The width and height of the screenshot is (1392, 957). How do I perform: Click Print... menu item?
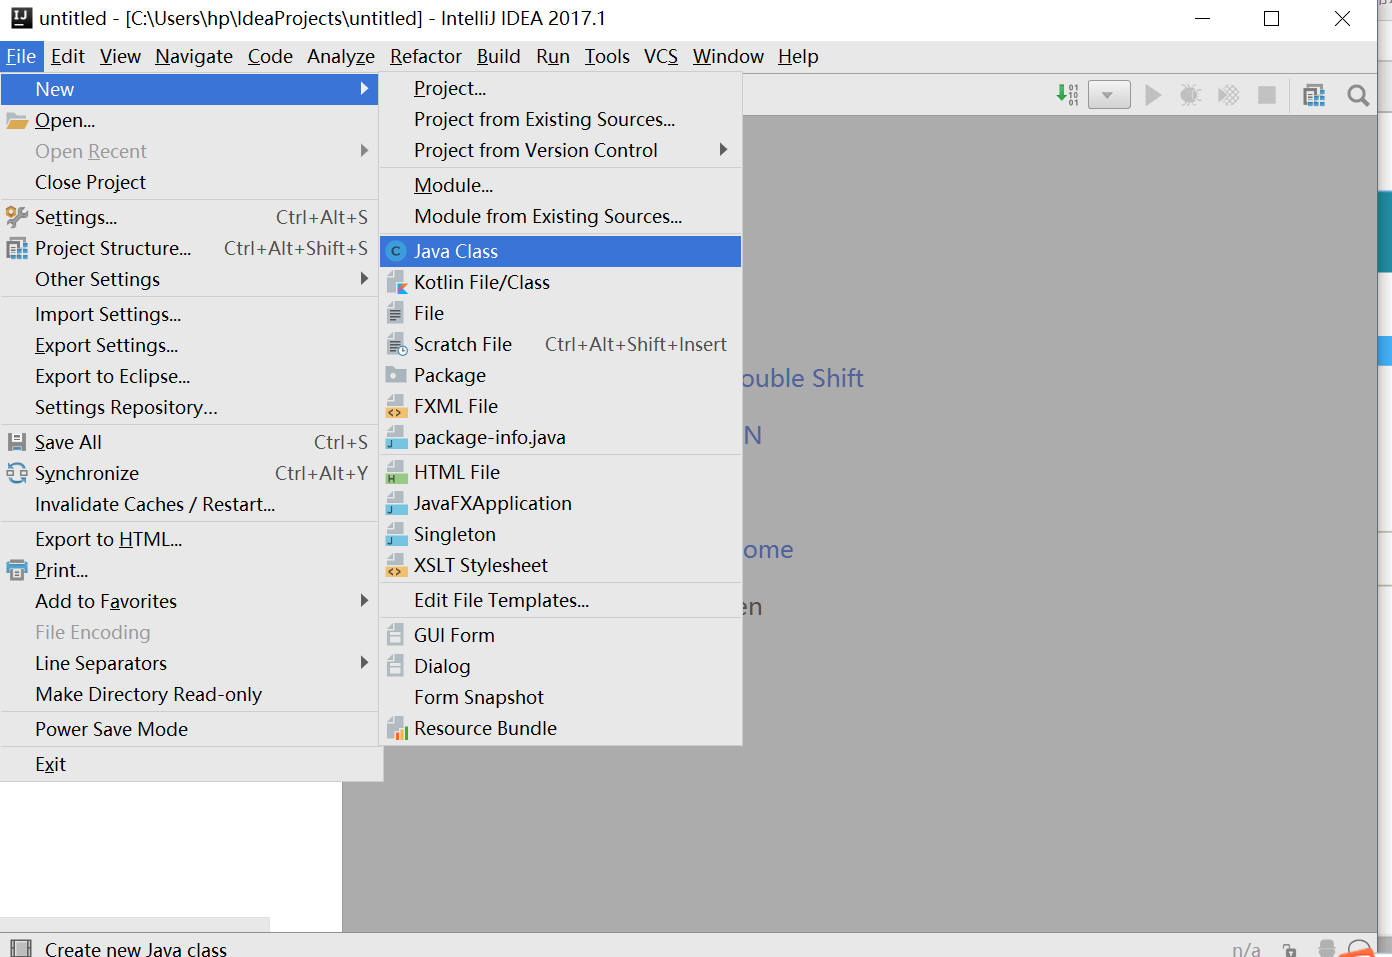pyautogui.click(x=190, y=570)
